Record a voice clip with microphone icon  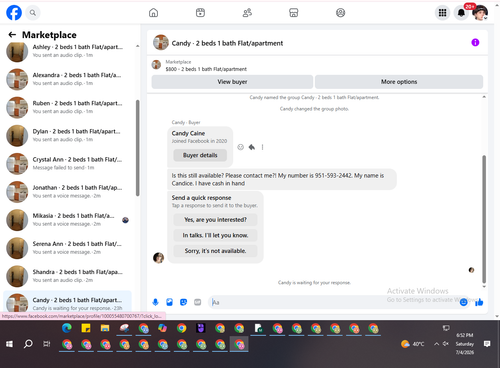click(x=155, y=302)
